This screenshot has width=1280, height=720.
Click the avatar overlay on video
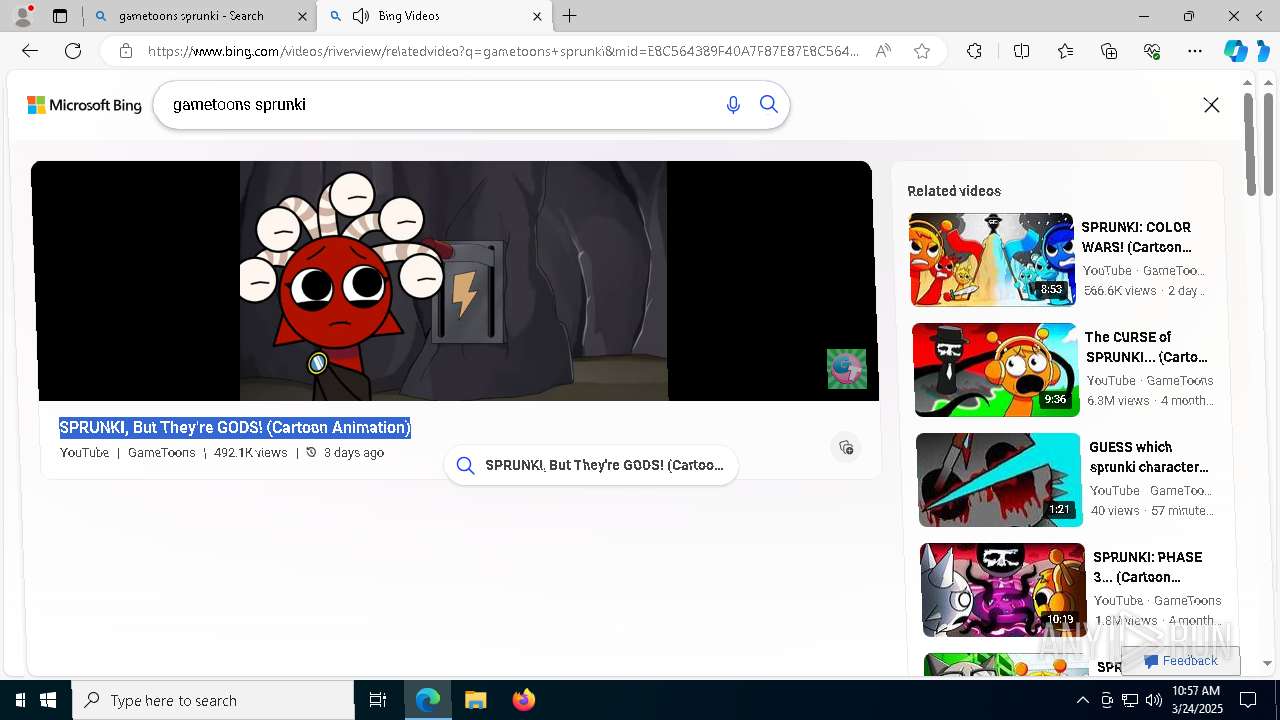[x=846, y=368]
